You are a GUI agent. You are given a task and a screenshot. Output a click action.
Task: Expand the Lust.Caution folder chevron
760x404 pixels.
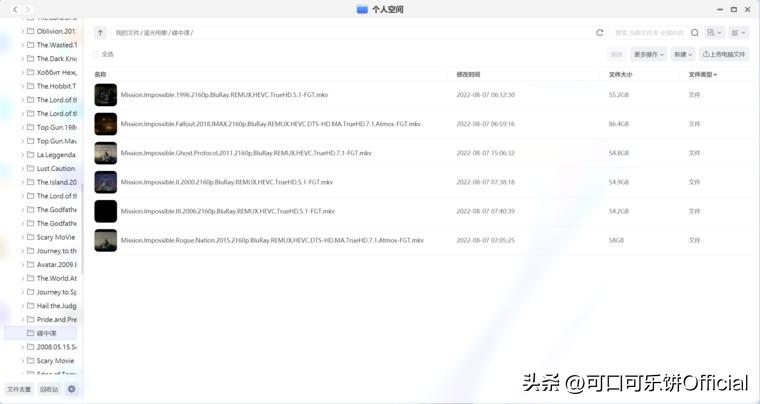[22, 169]
